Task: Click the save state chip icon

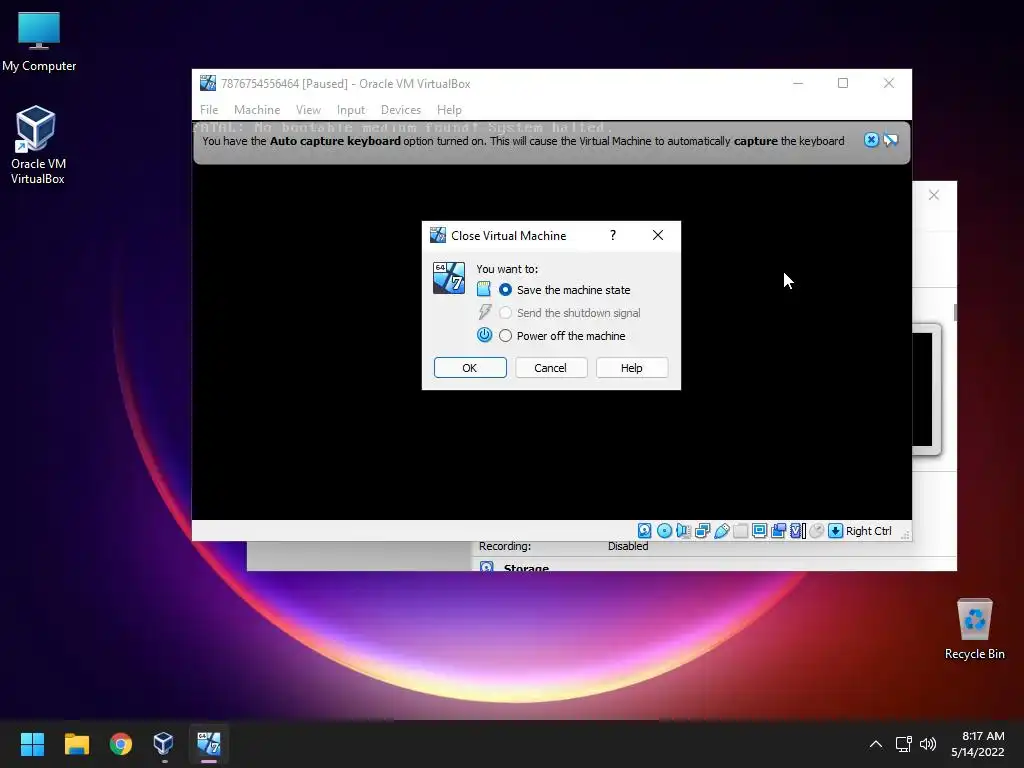Action: pos(483,289)
